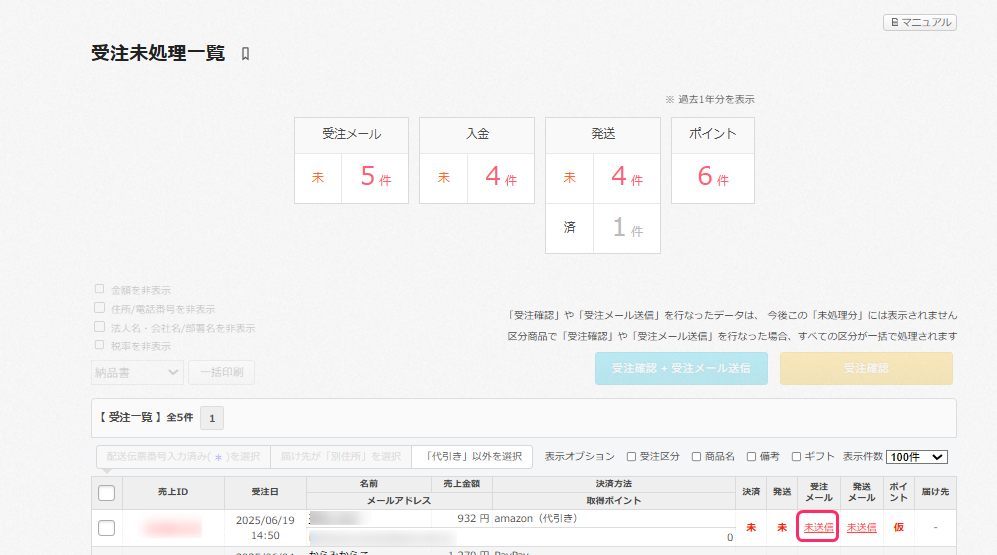Toggle 住所/電話番号を非表示 checkbox
The width and height of the screenshot is (997, 555).
pos(99,308)
